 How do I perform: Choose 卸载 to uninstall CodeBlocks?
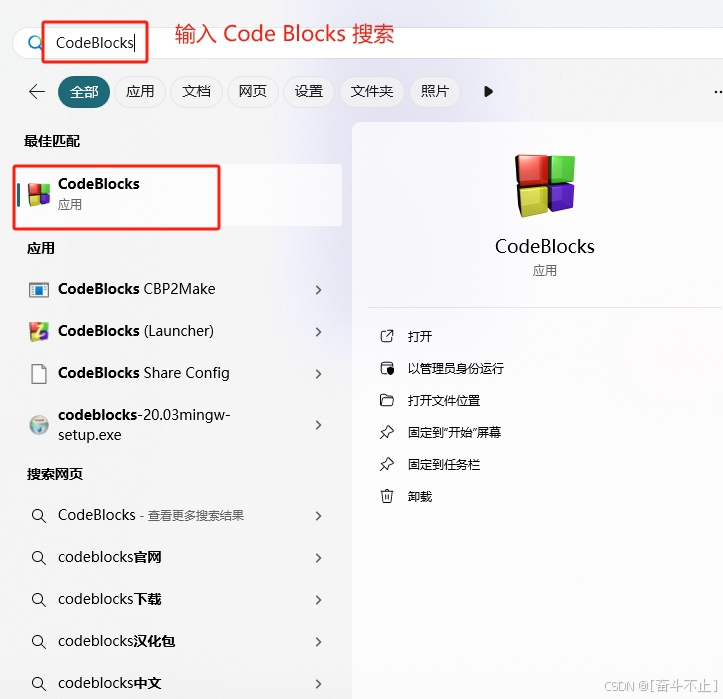point(420,497)
